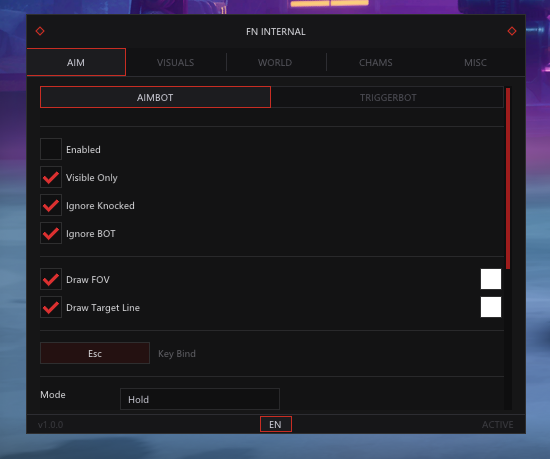This screenshot has width=550, height=459.
Task: Switch to the AIM tab
Action: tap(76, 62)
